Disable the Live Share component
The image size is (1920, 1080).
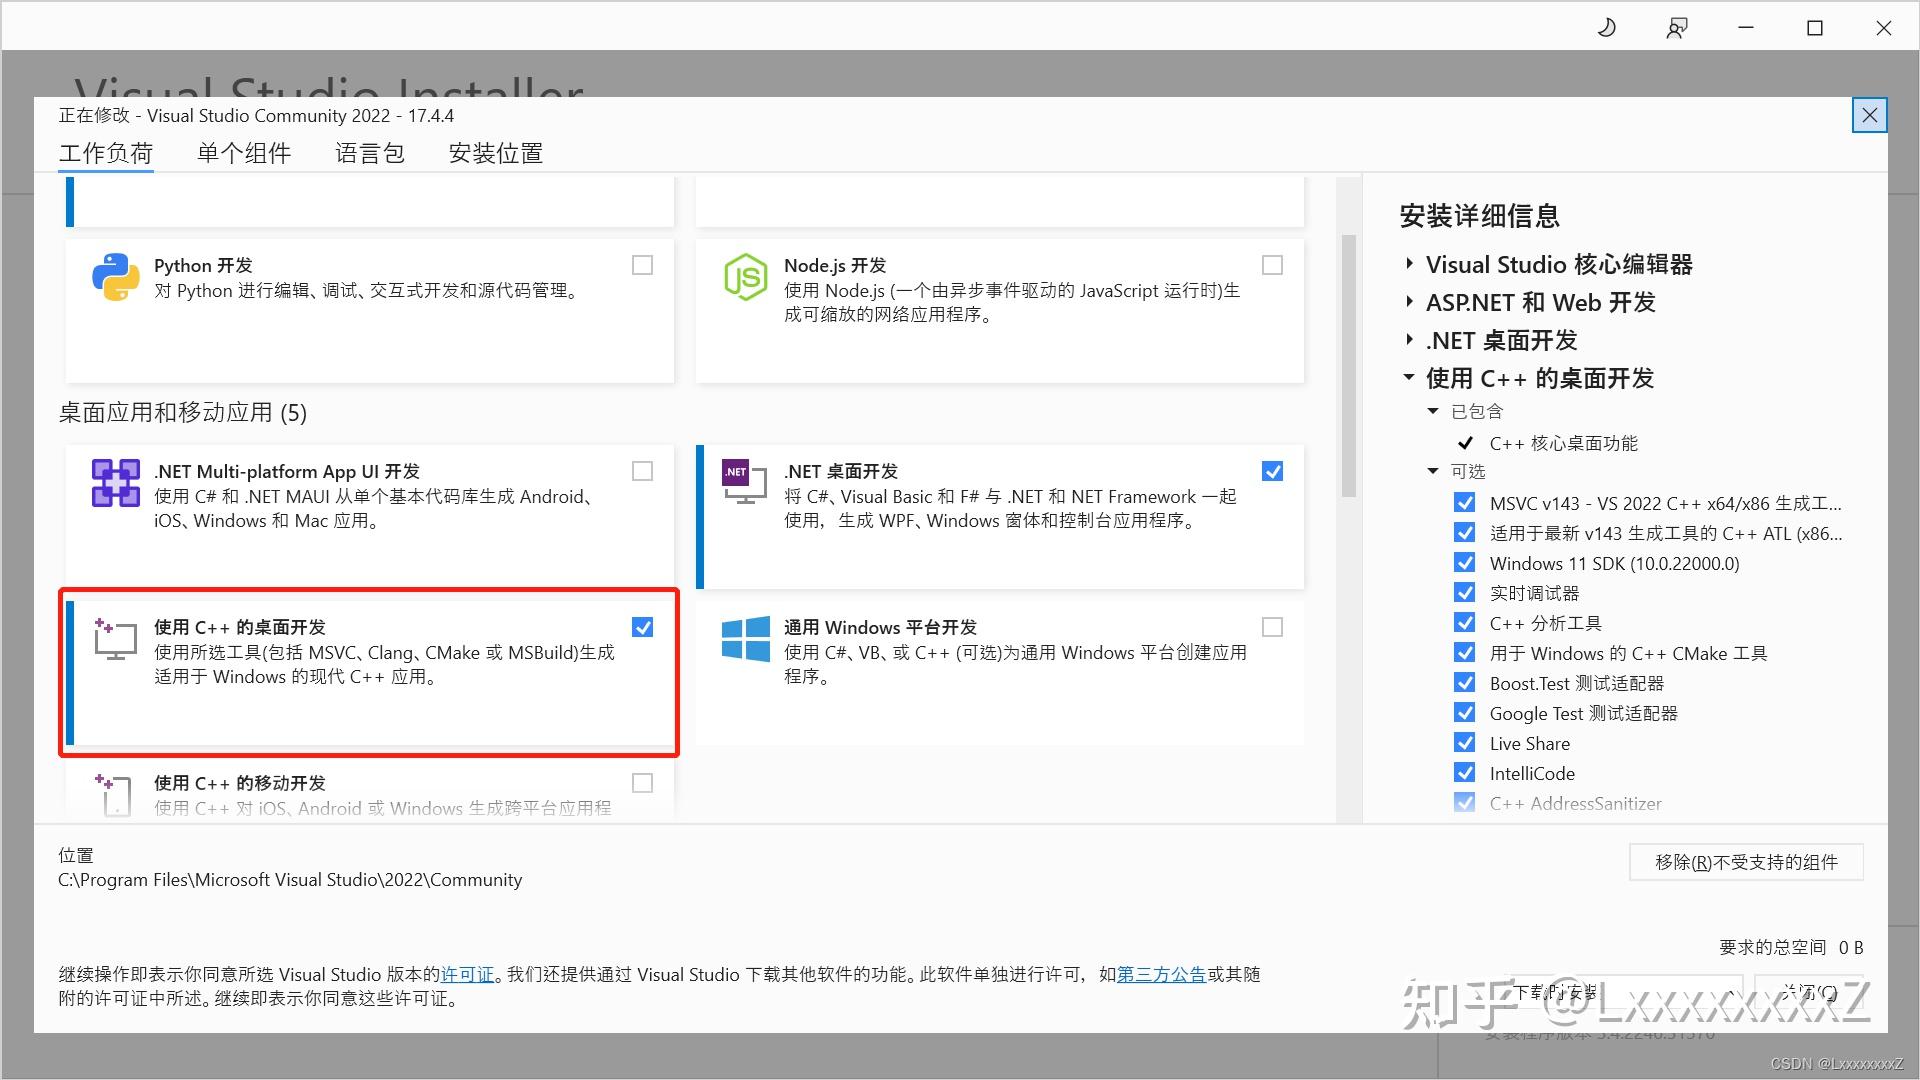(x=1464, y=742)
